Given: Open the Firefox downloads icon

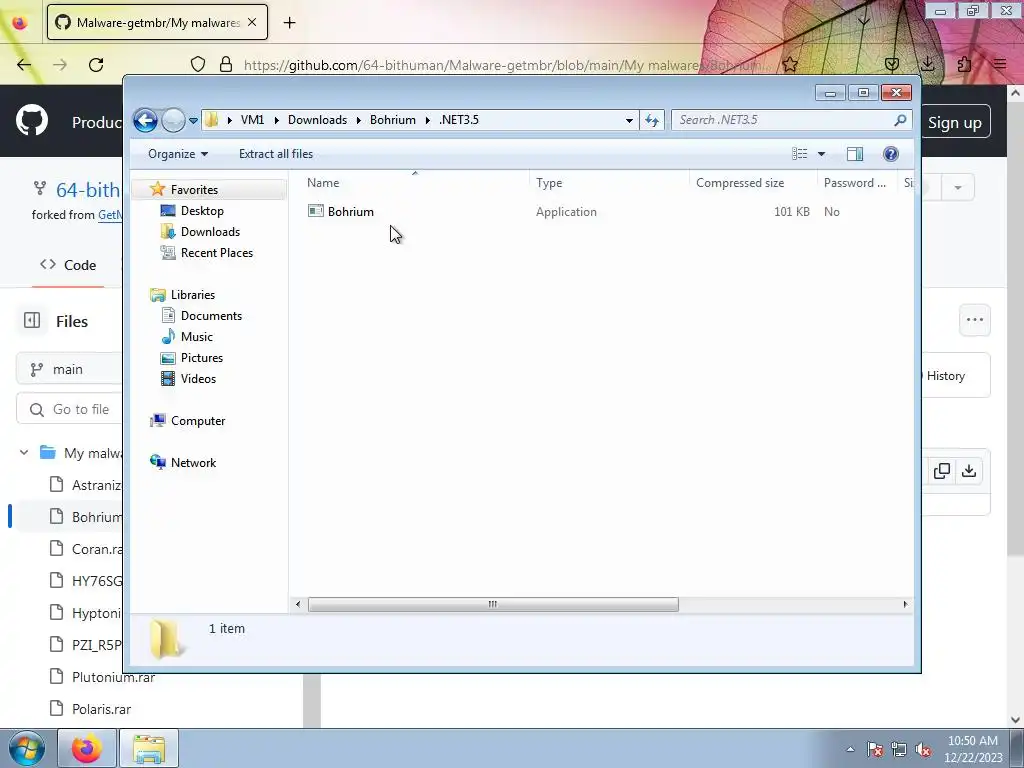Looking at the screenshot, I should click(927, 64).
